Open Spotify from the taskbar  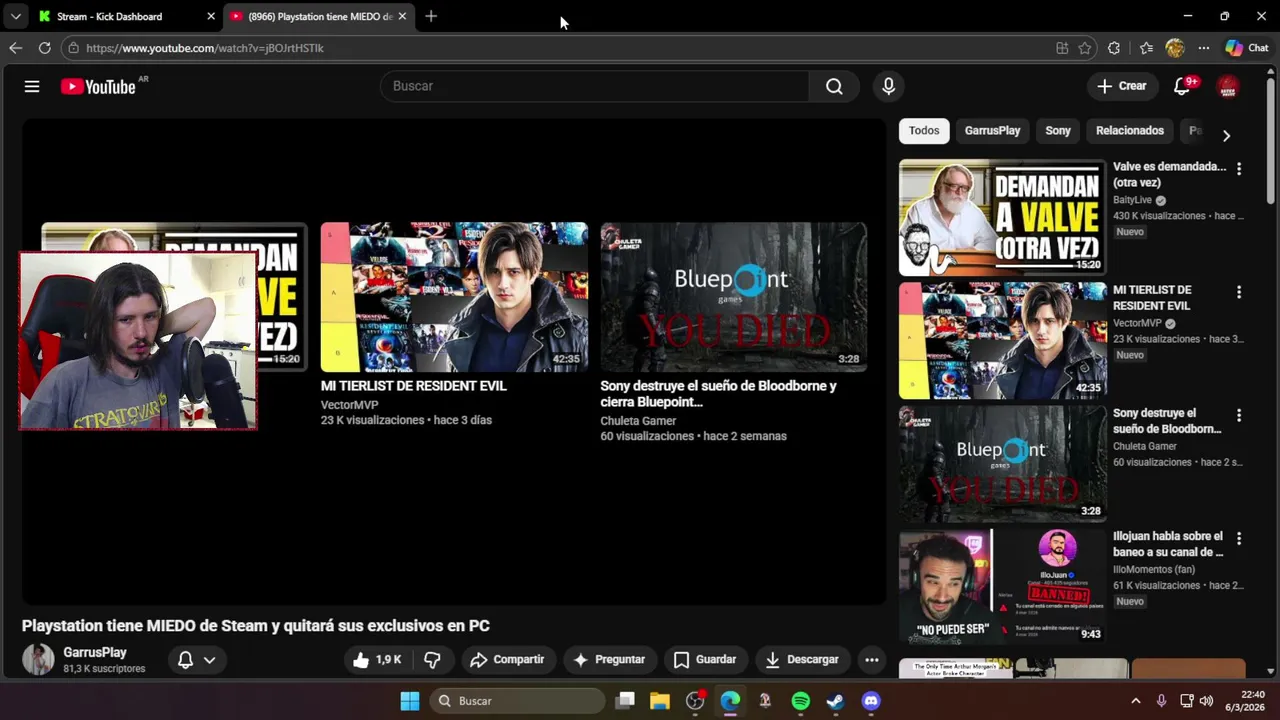[800, 701]
